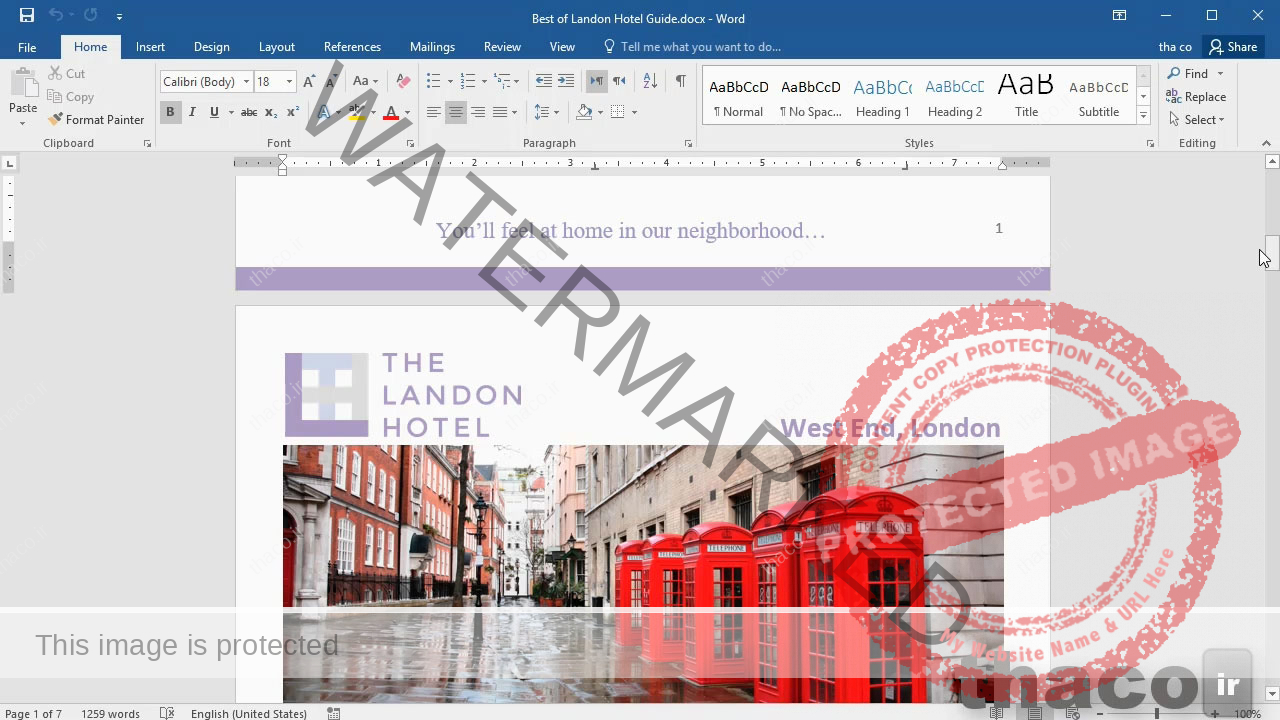Open the File menu

(27, 47)
